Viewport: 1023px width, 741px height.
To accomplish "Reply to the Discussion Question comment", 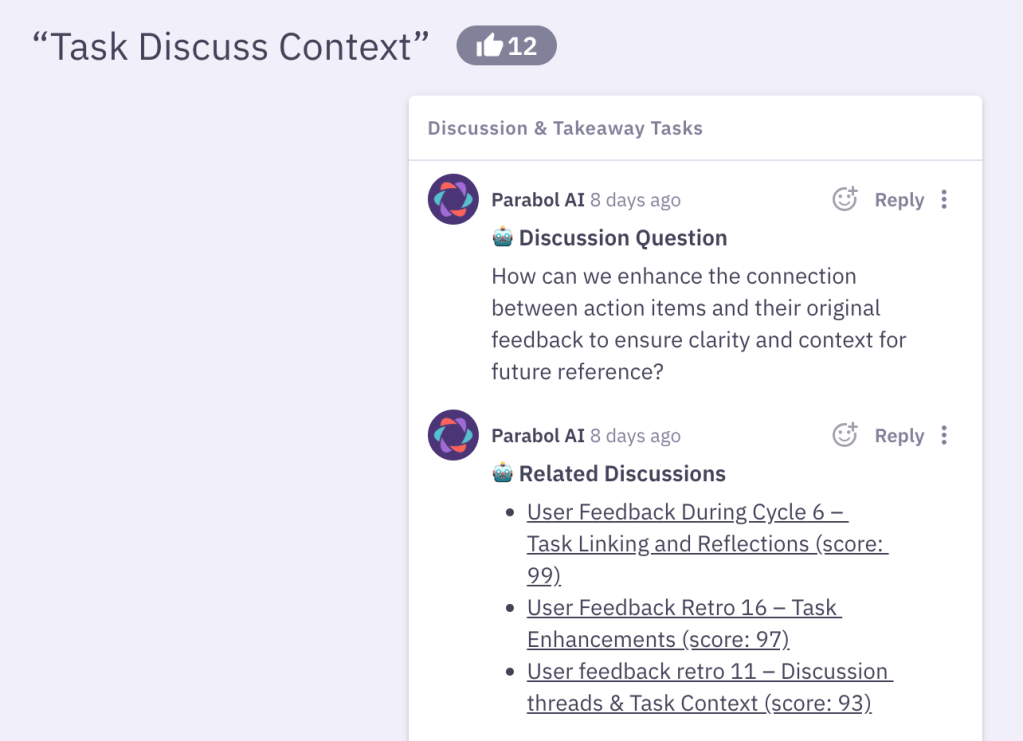I will [899, 200].
